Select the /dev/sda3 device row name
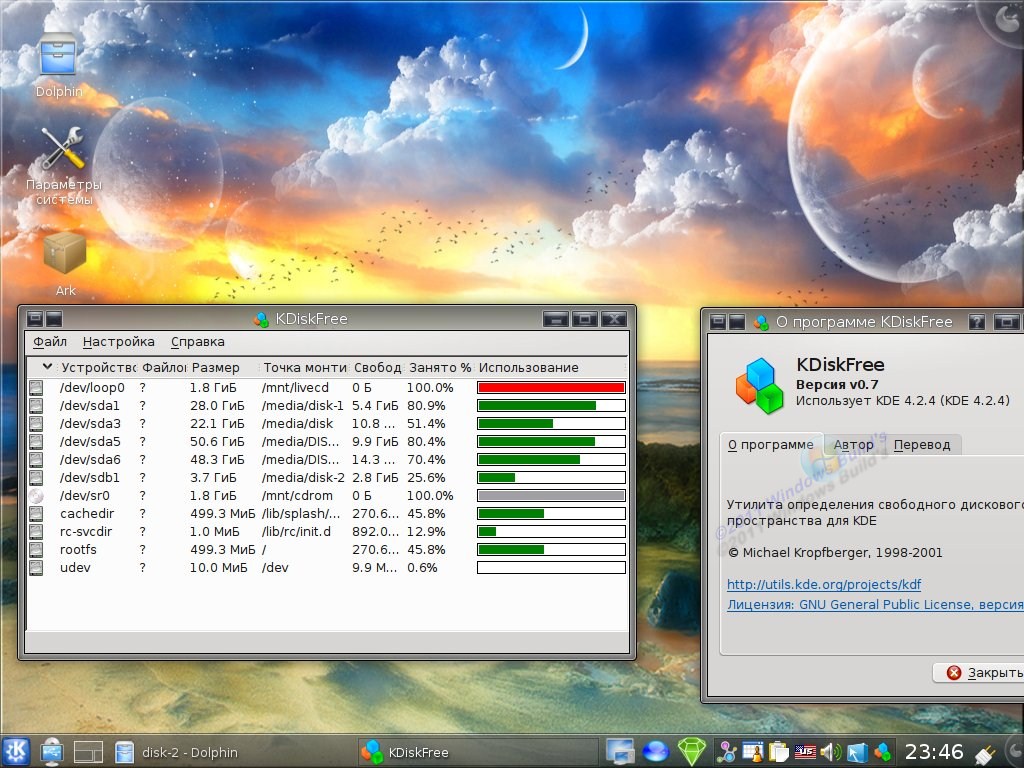The height and width of the screenshot is (768, 1024). pyautogui.click(x=89, y=424)
